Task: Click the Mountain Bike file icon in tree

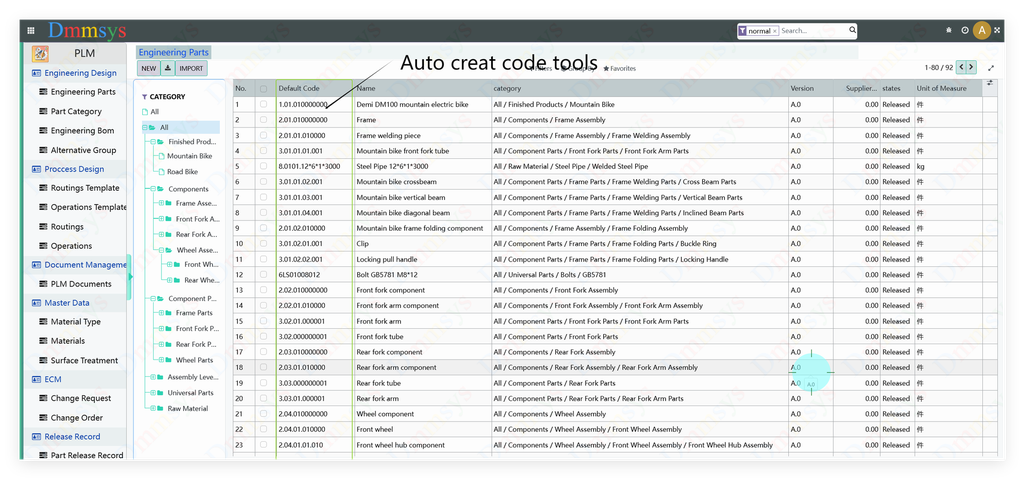Action: click(x=161, y=156)
